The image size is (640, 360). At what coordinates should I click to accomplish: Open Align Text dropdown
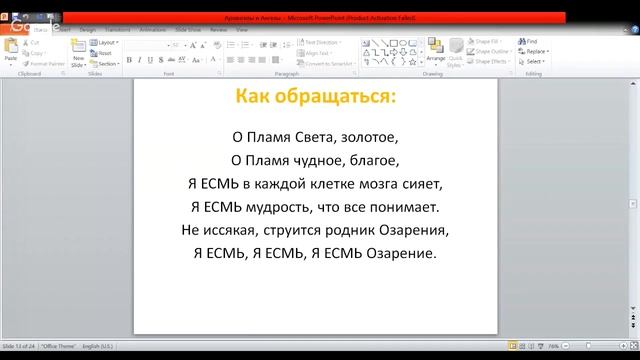coord(314,53)
